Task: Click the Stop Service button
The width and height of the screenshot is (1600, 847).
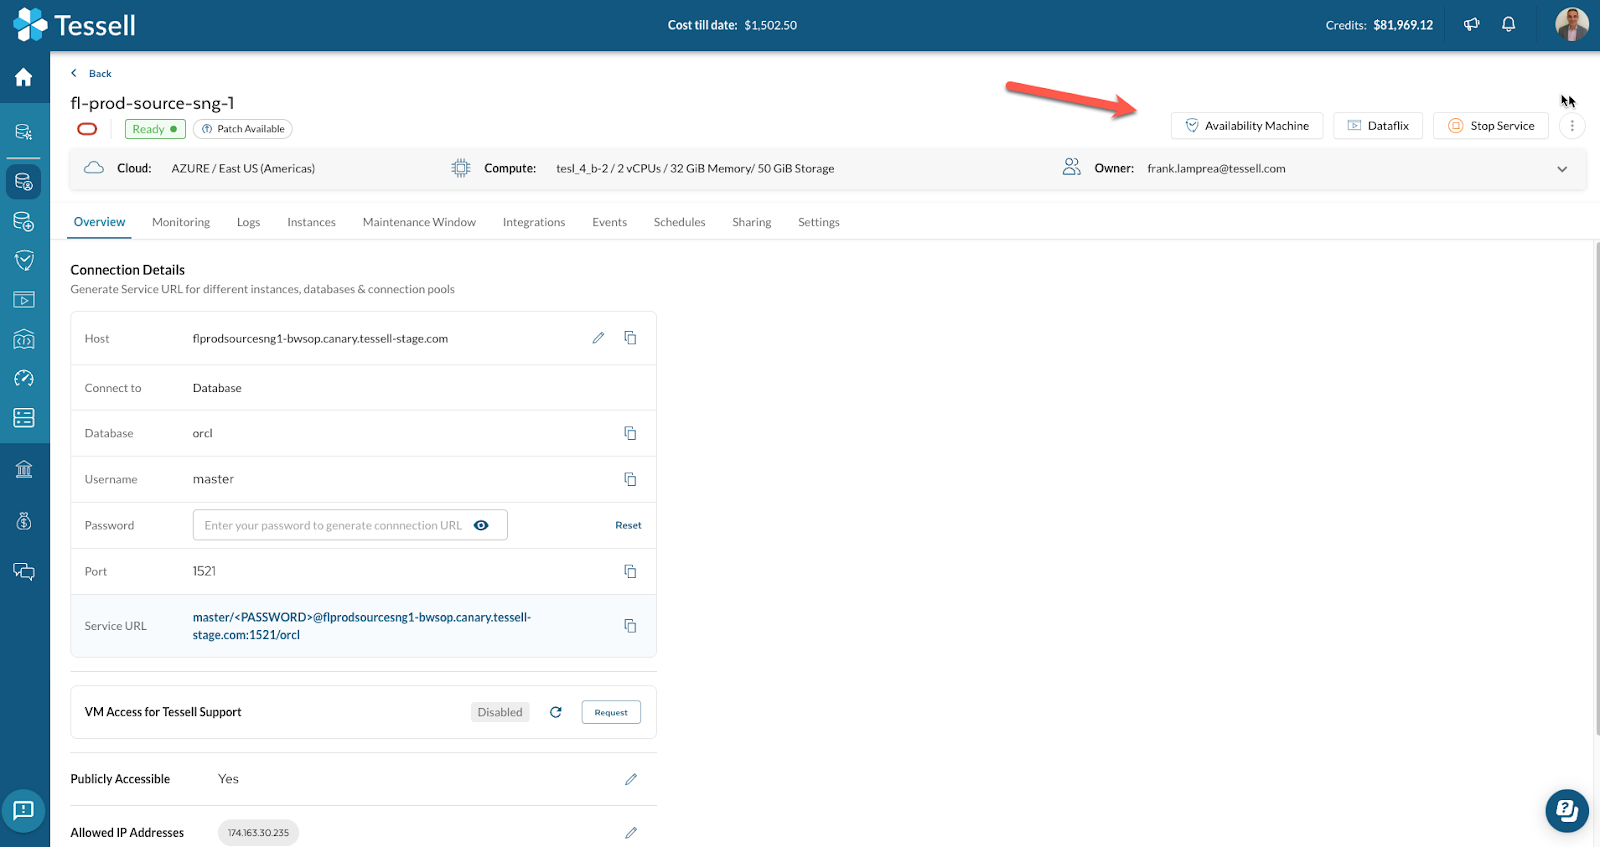Action: (1491, 126)
